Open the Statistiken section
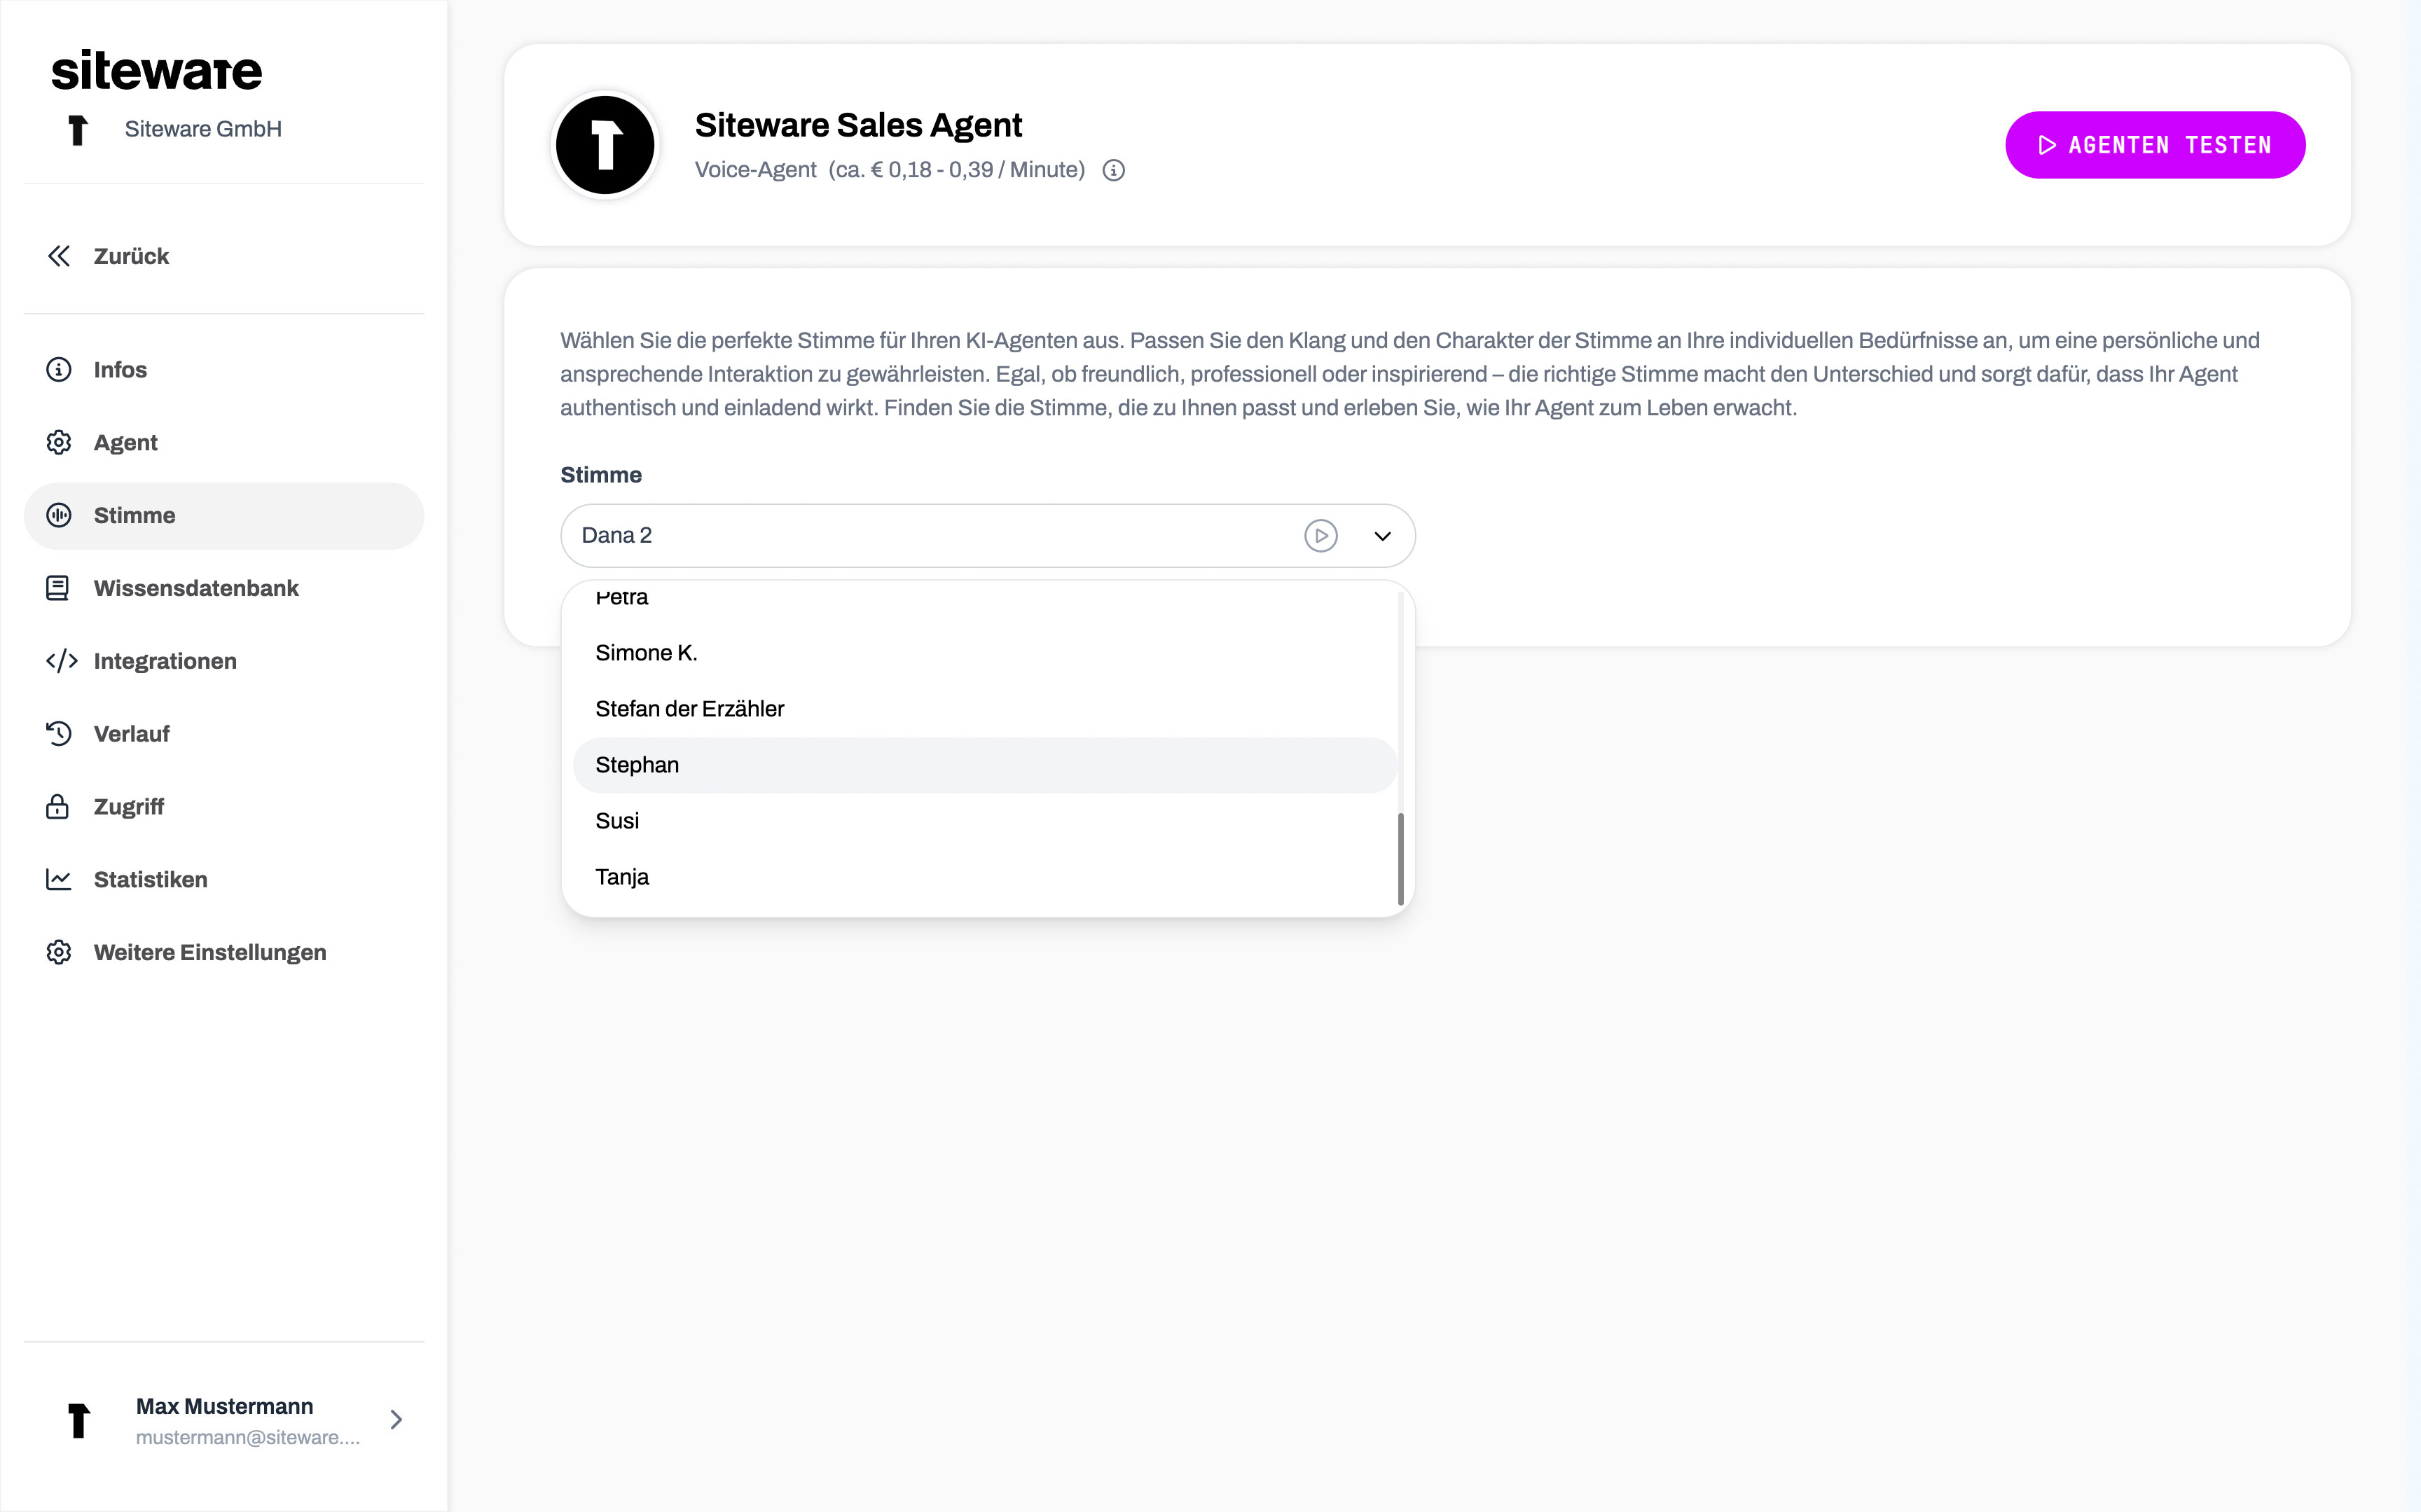This screenshot has width=2421, height=1512. pos(224,880)
